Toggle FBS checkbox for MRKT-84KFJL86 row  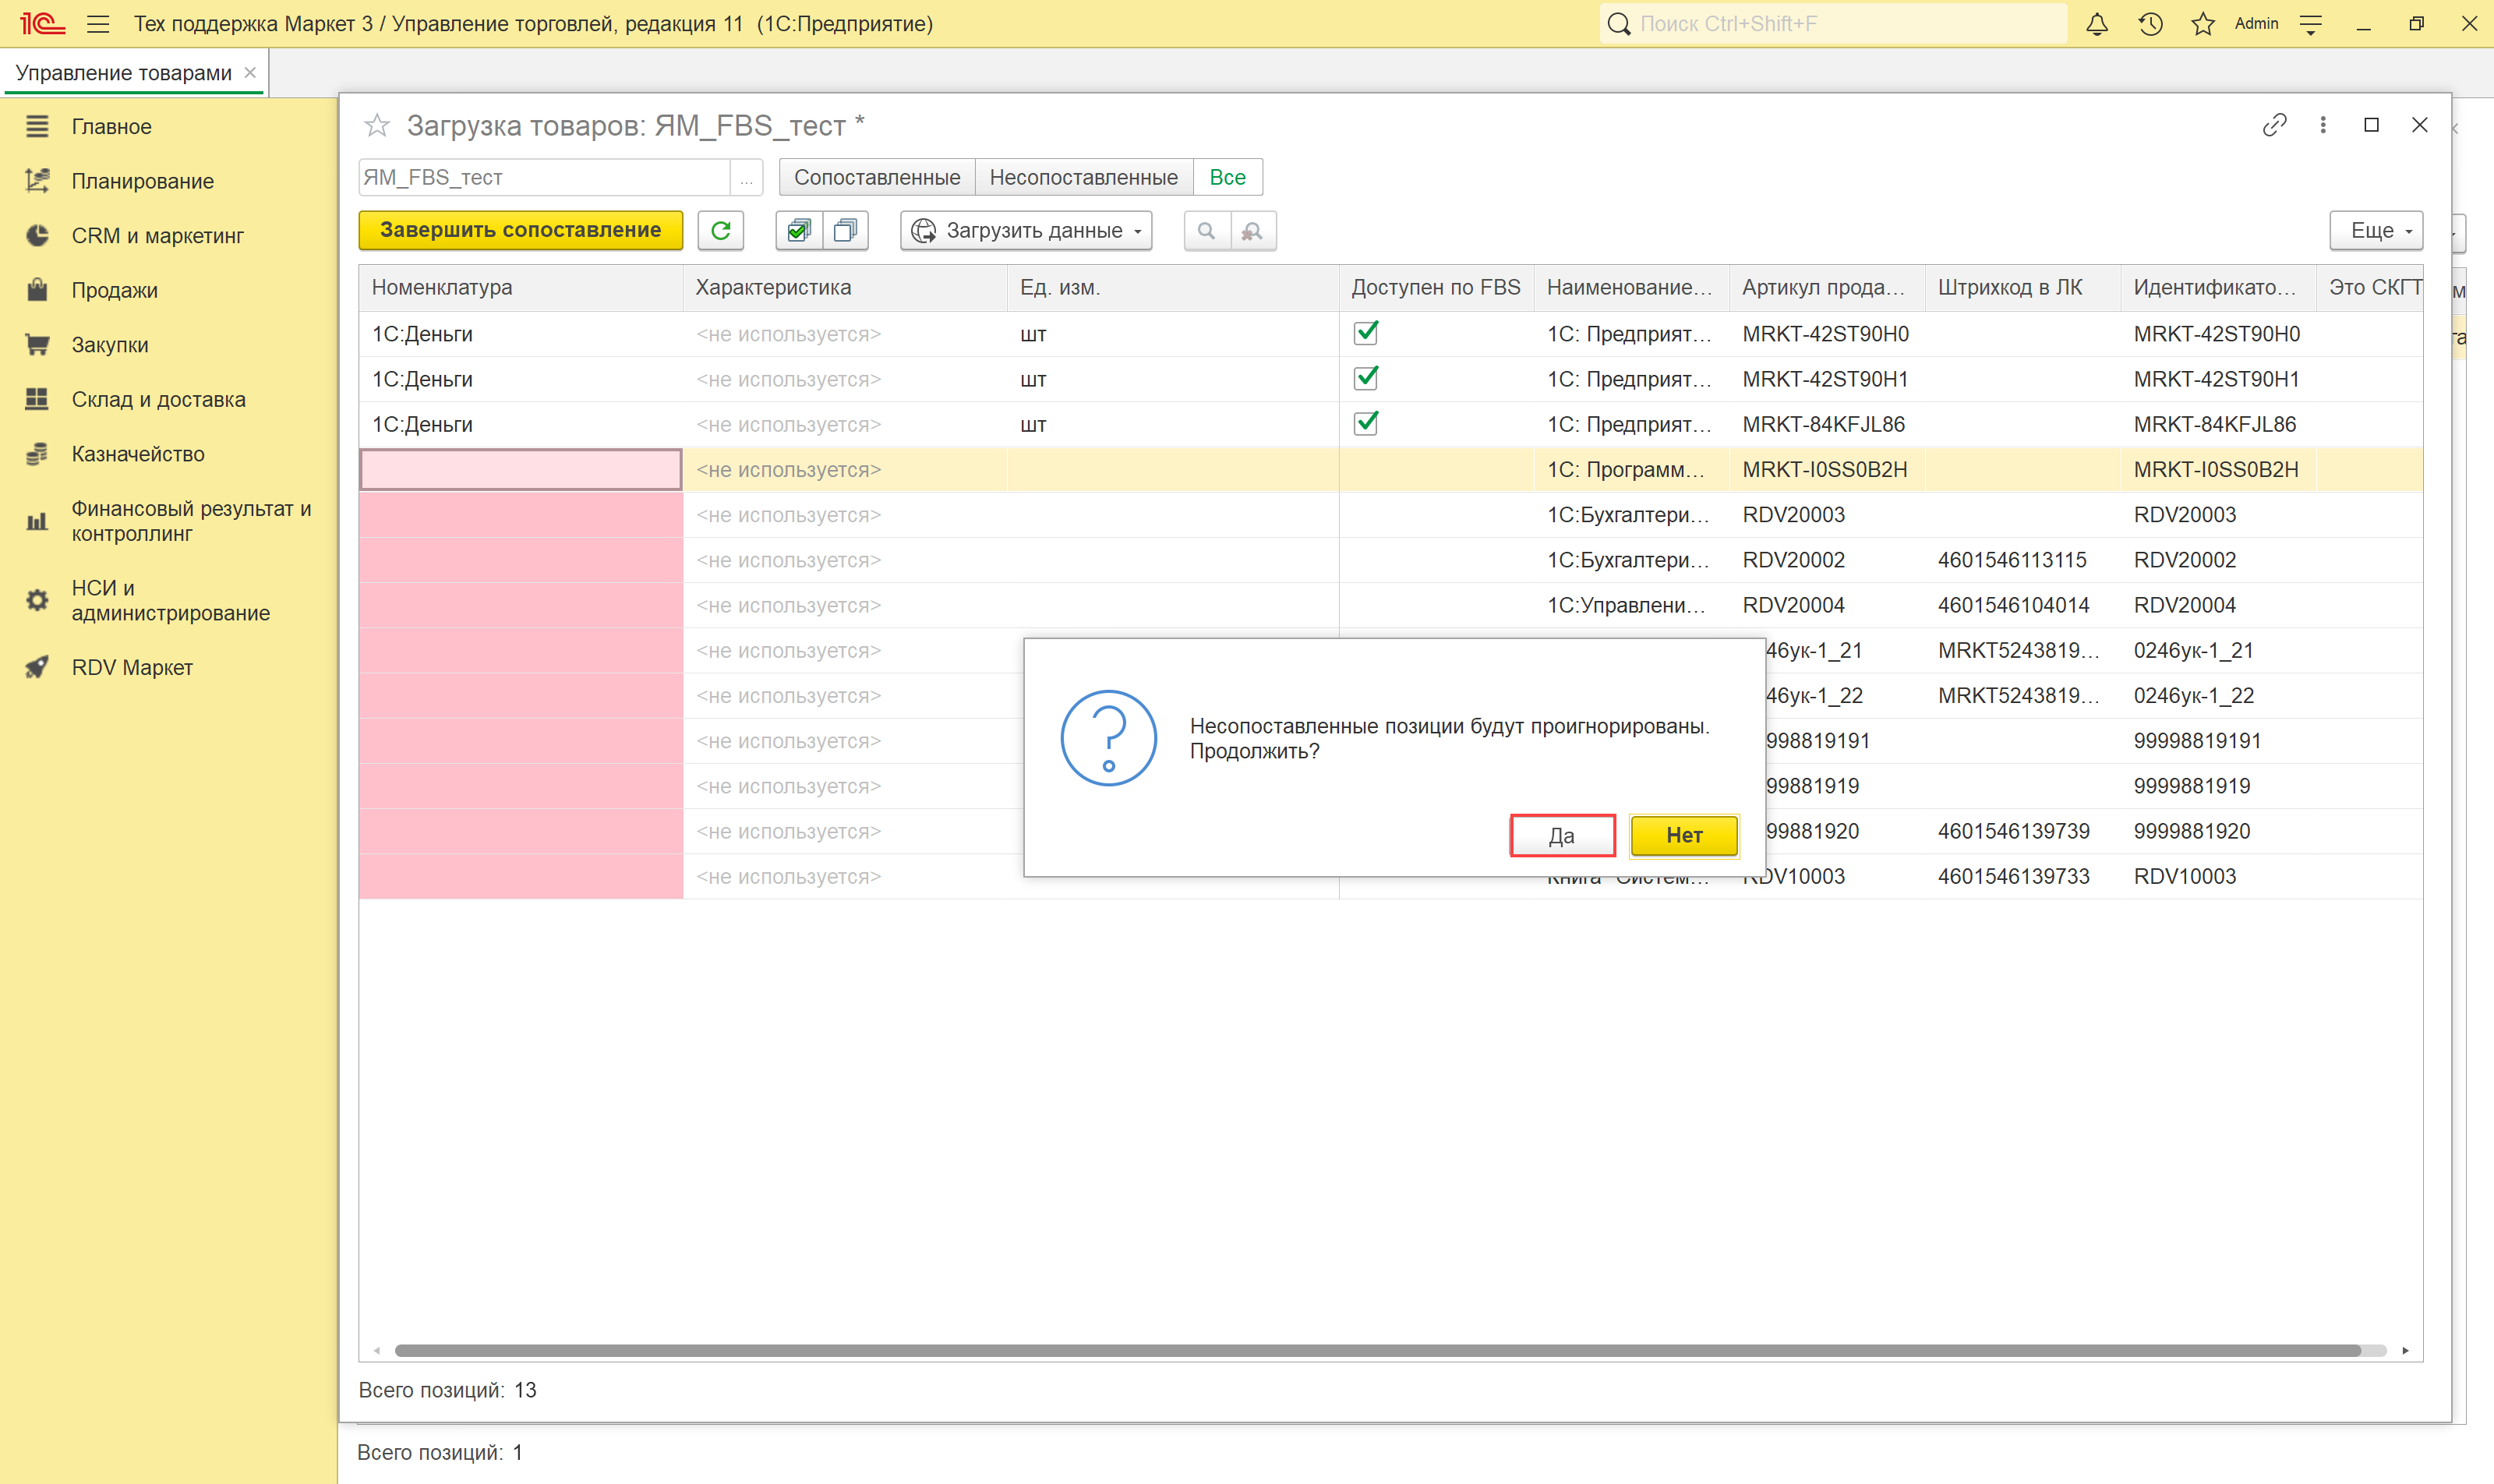click(1365, 424)
